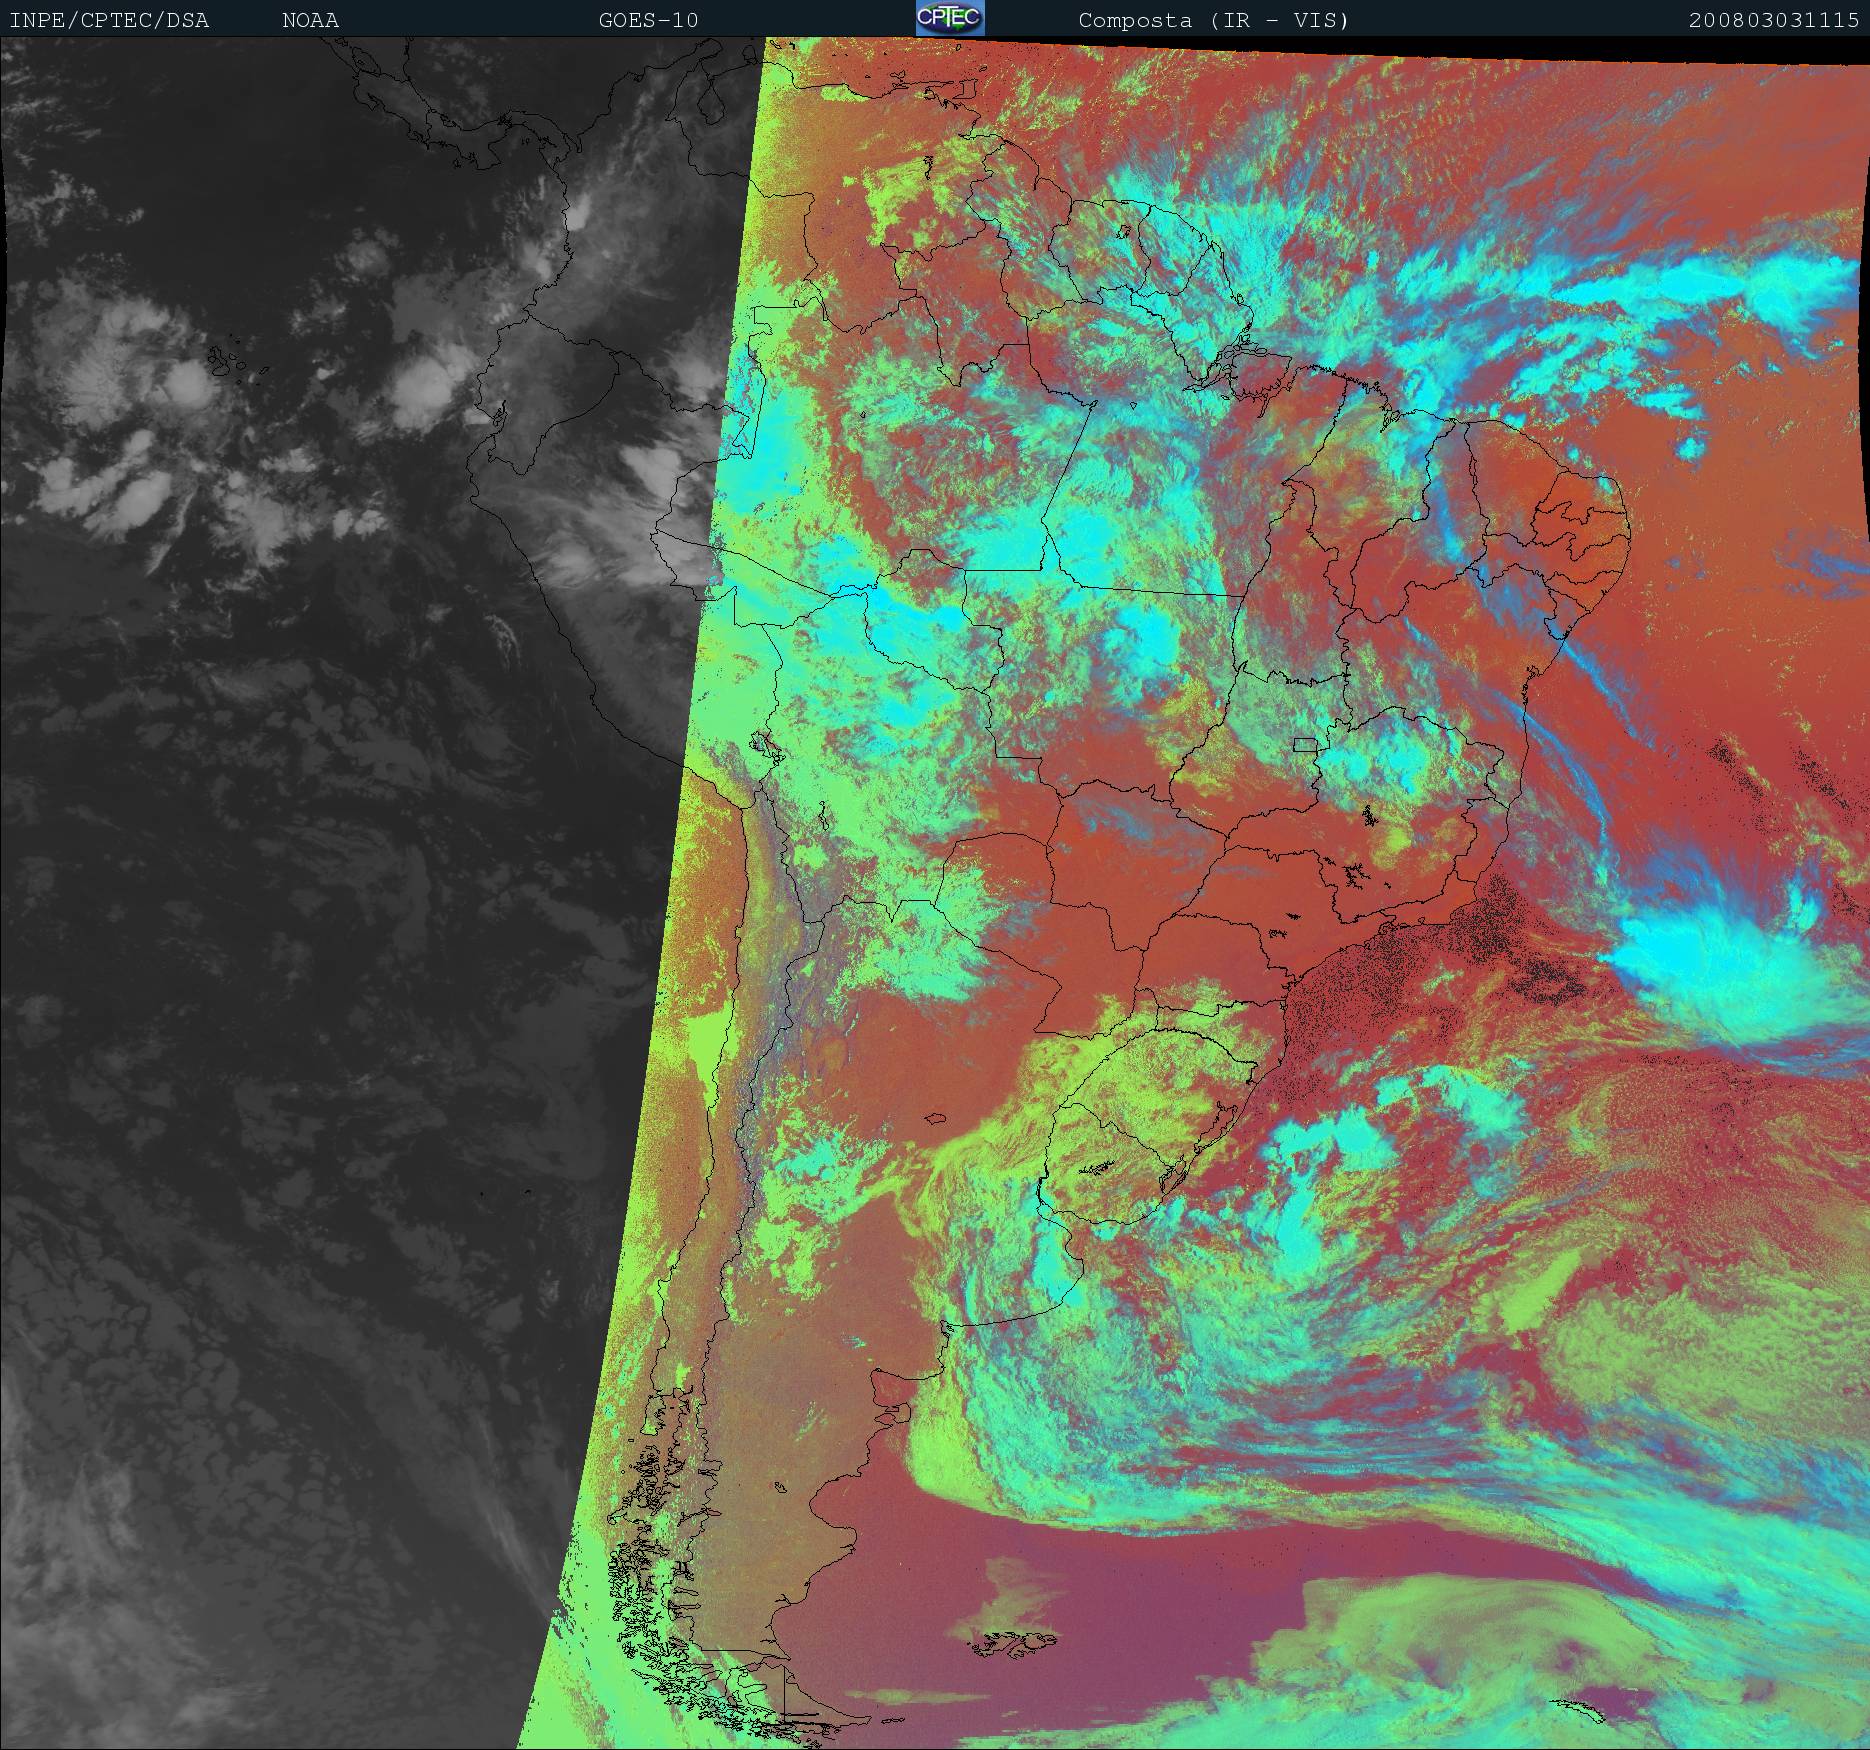Select the GOES-10 satellite label
Image resolution: width=1870 pixels, height=1750 pixels.
tap(648, 20)
